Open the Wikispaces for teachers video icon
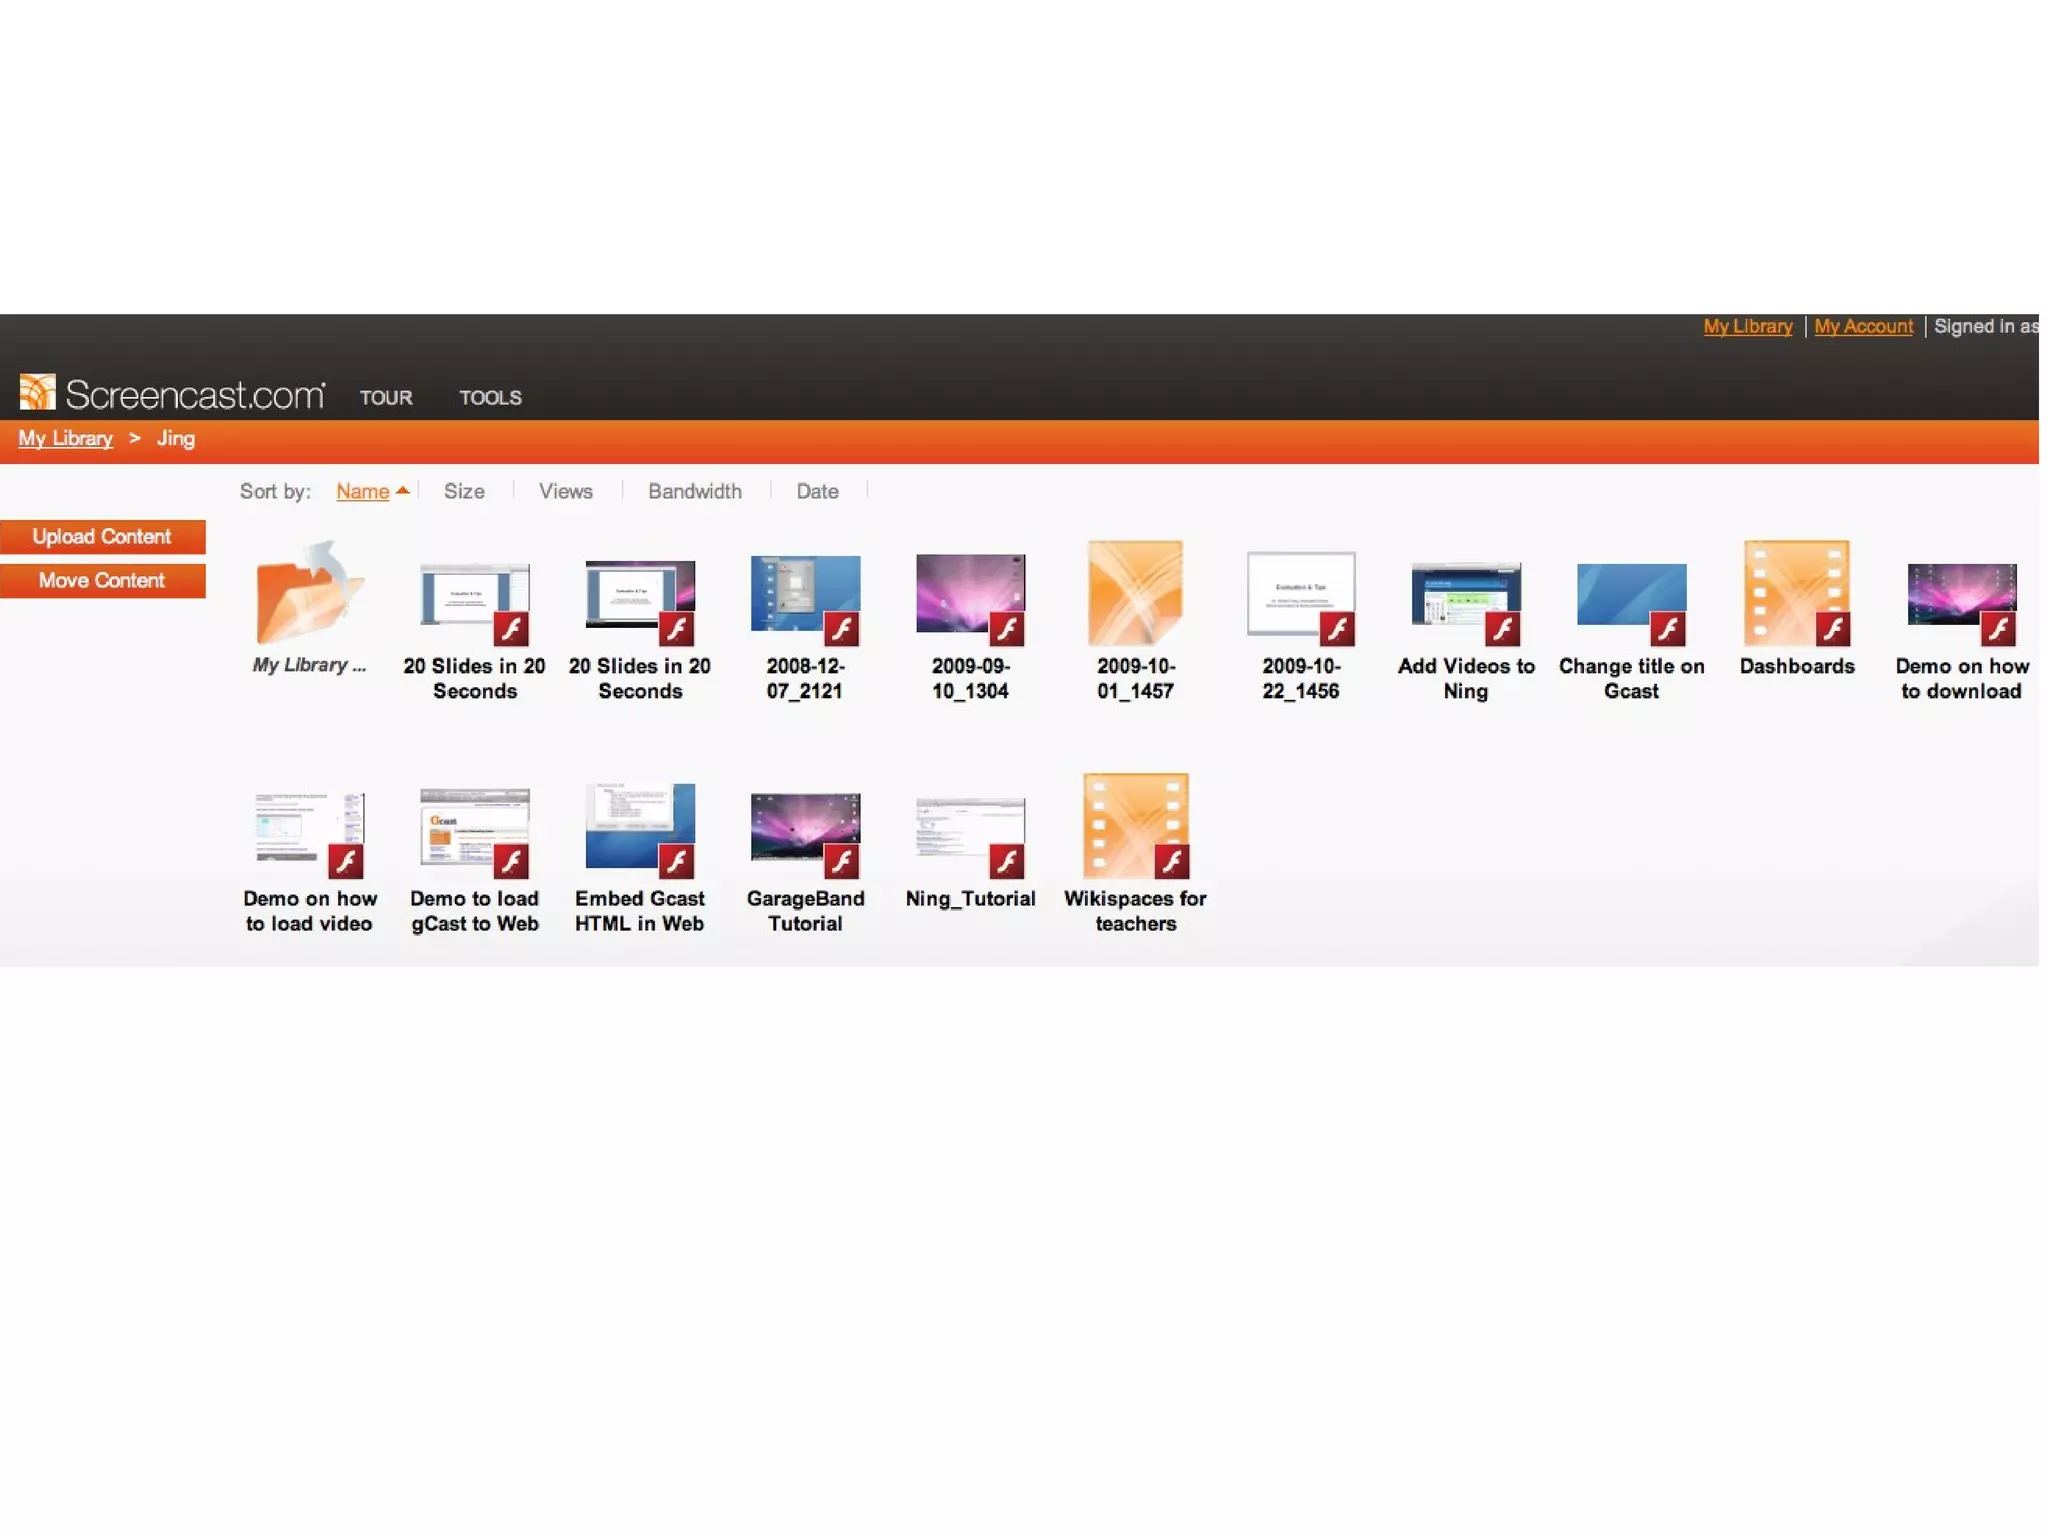The image size is (2048, 1536). click(x=1135, y=827)
